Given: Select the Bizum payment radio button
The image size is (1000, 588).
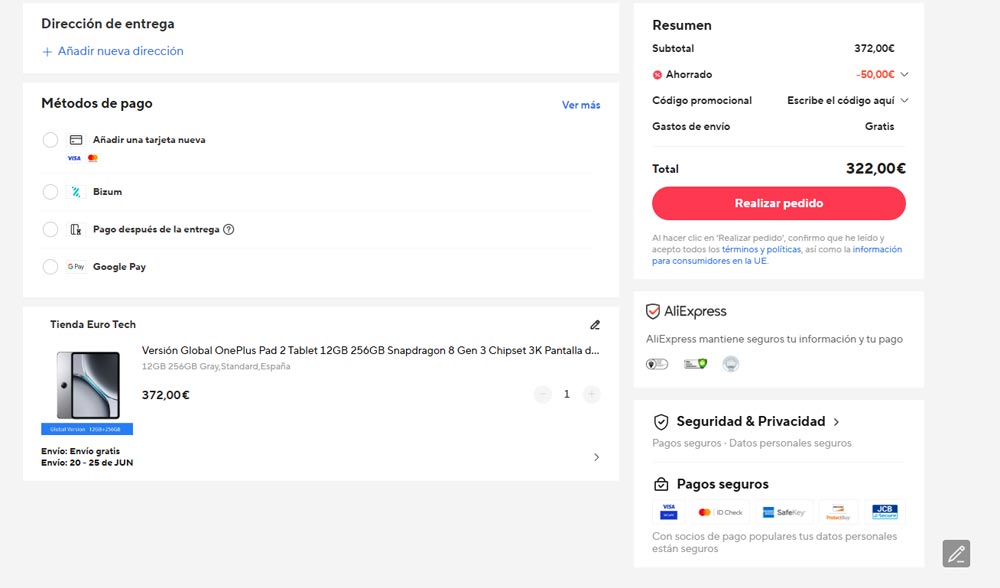Looking at the screenshot, I should point(50,192).
